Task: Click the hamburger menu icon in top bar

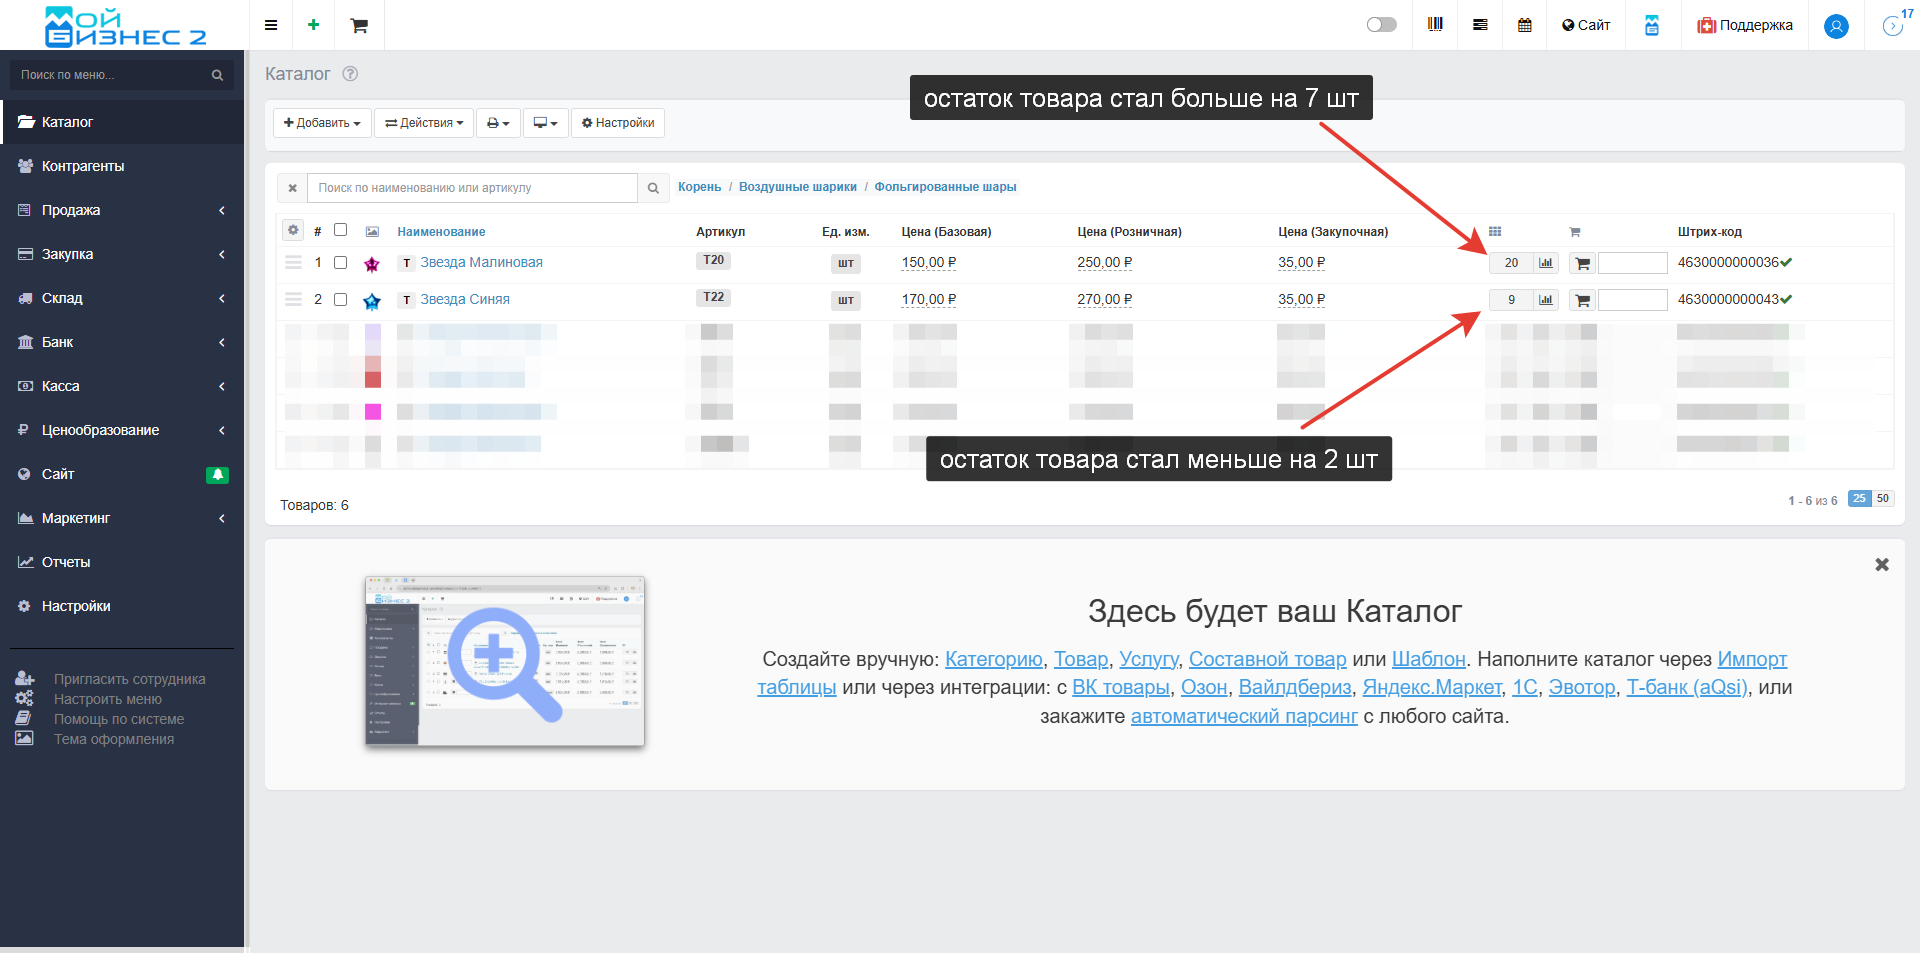Action: click(271, 25)
